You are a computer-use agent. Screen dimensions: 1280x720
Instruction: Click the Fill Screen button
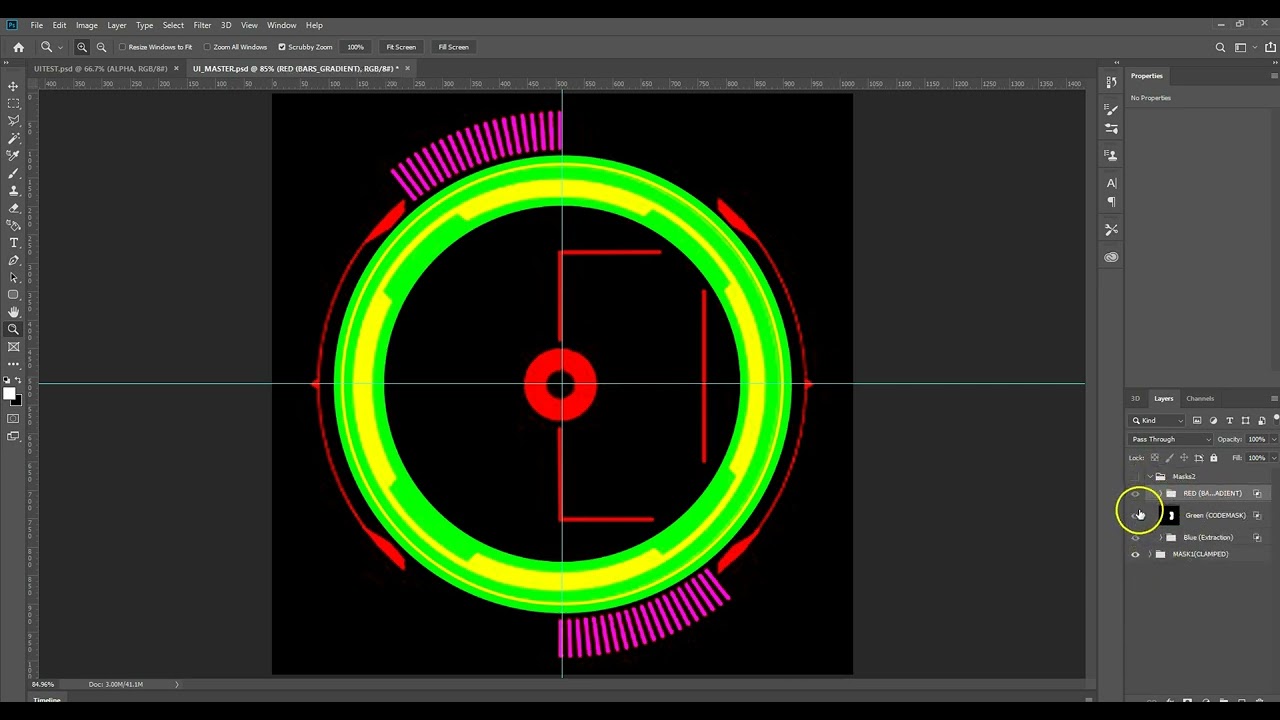coord(453,47)
